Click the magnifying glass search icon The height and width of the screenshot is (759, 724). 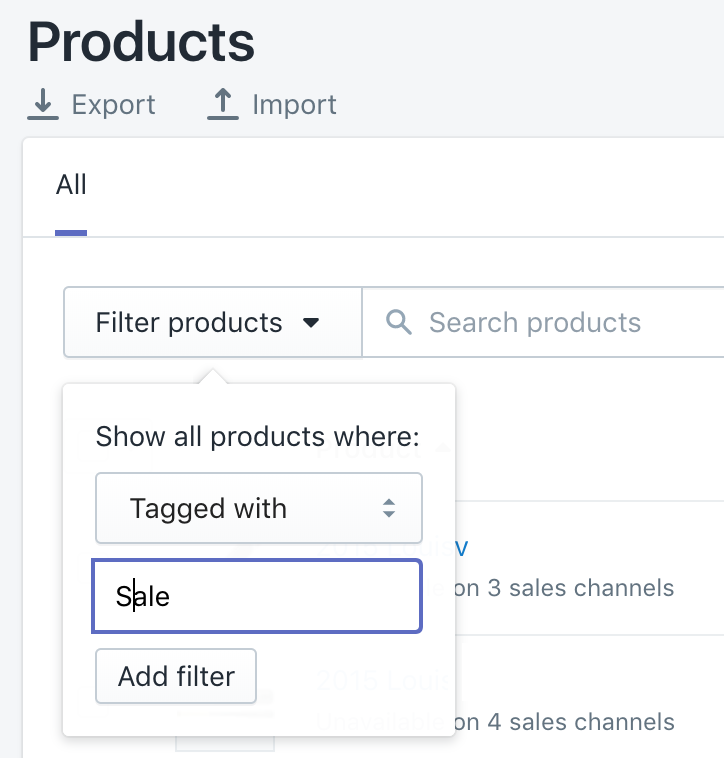(x=399, y=322)
